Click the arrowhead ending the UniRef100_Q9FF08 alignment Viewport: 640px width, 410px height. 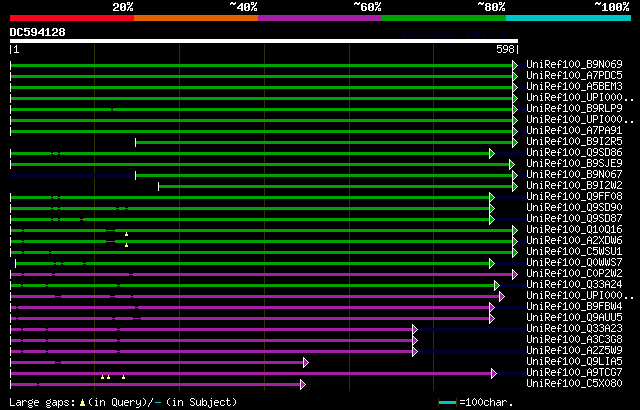492,197
